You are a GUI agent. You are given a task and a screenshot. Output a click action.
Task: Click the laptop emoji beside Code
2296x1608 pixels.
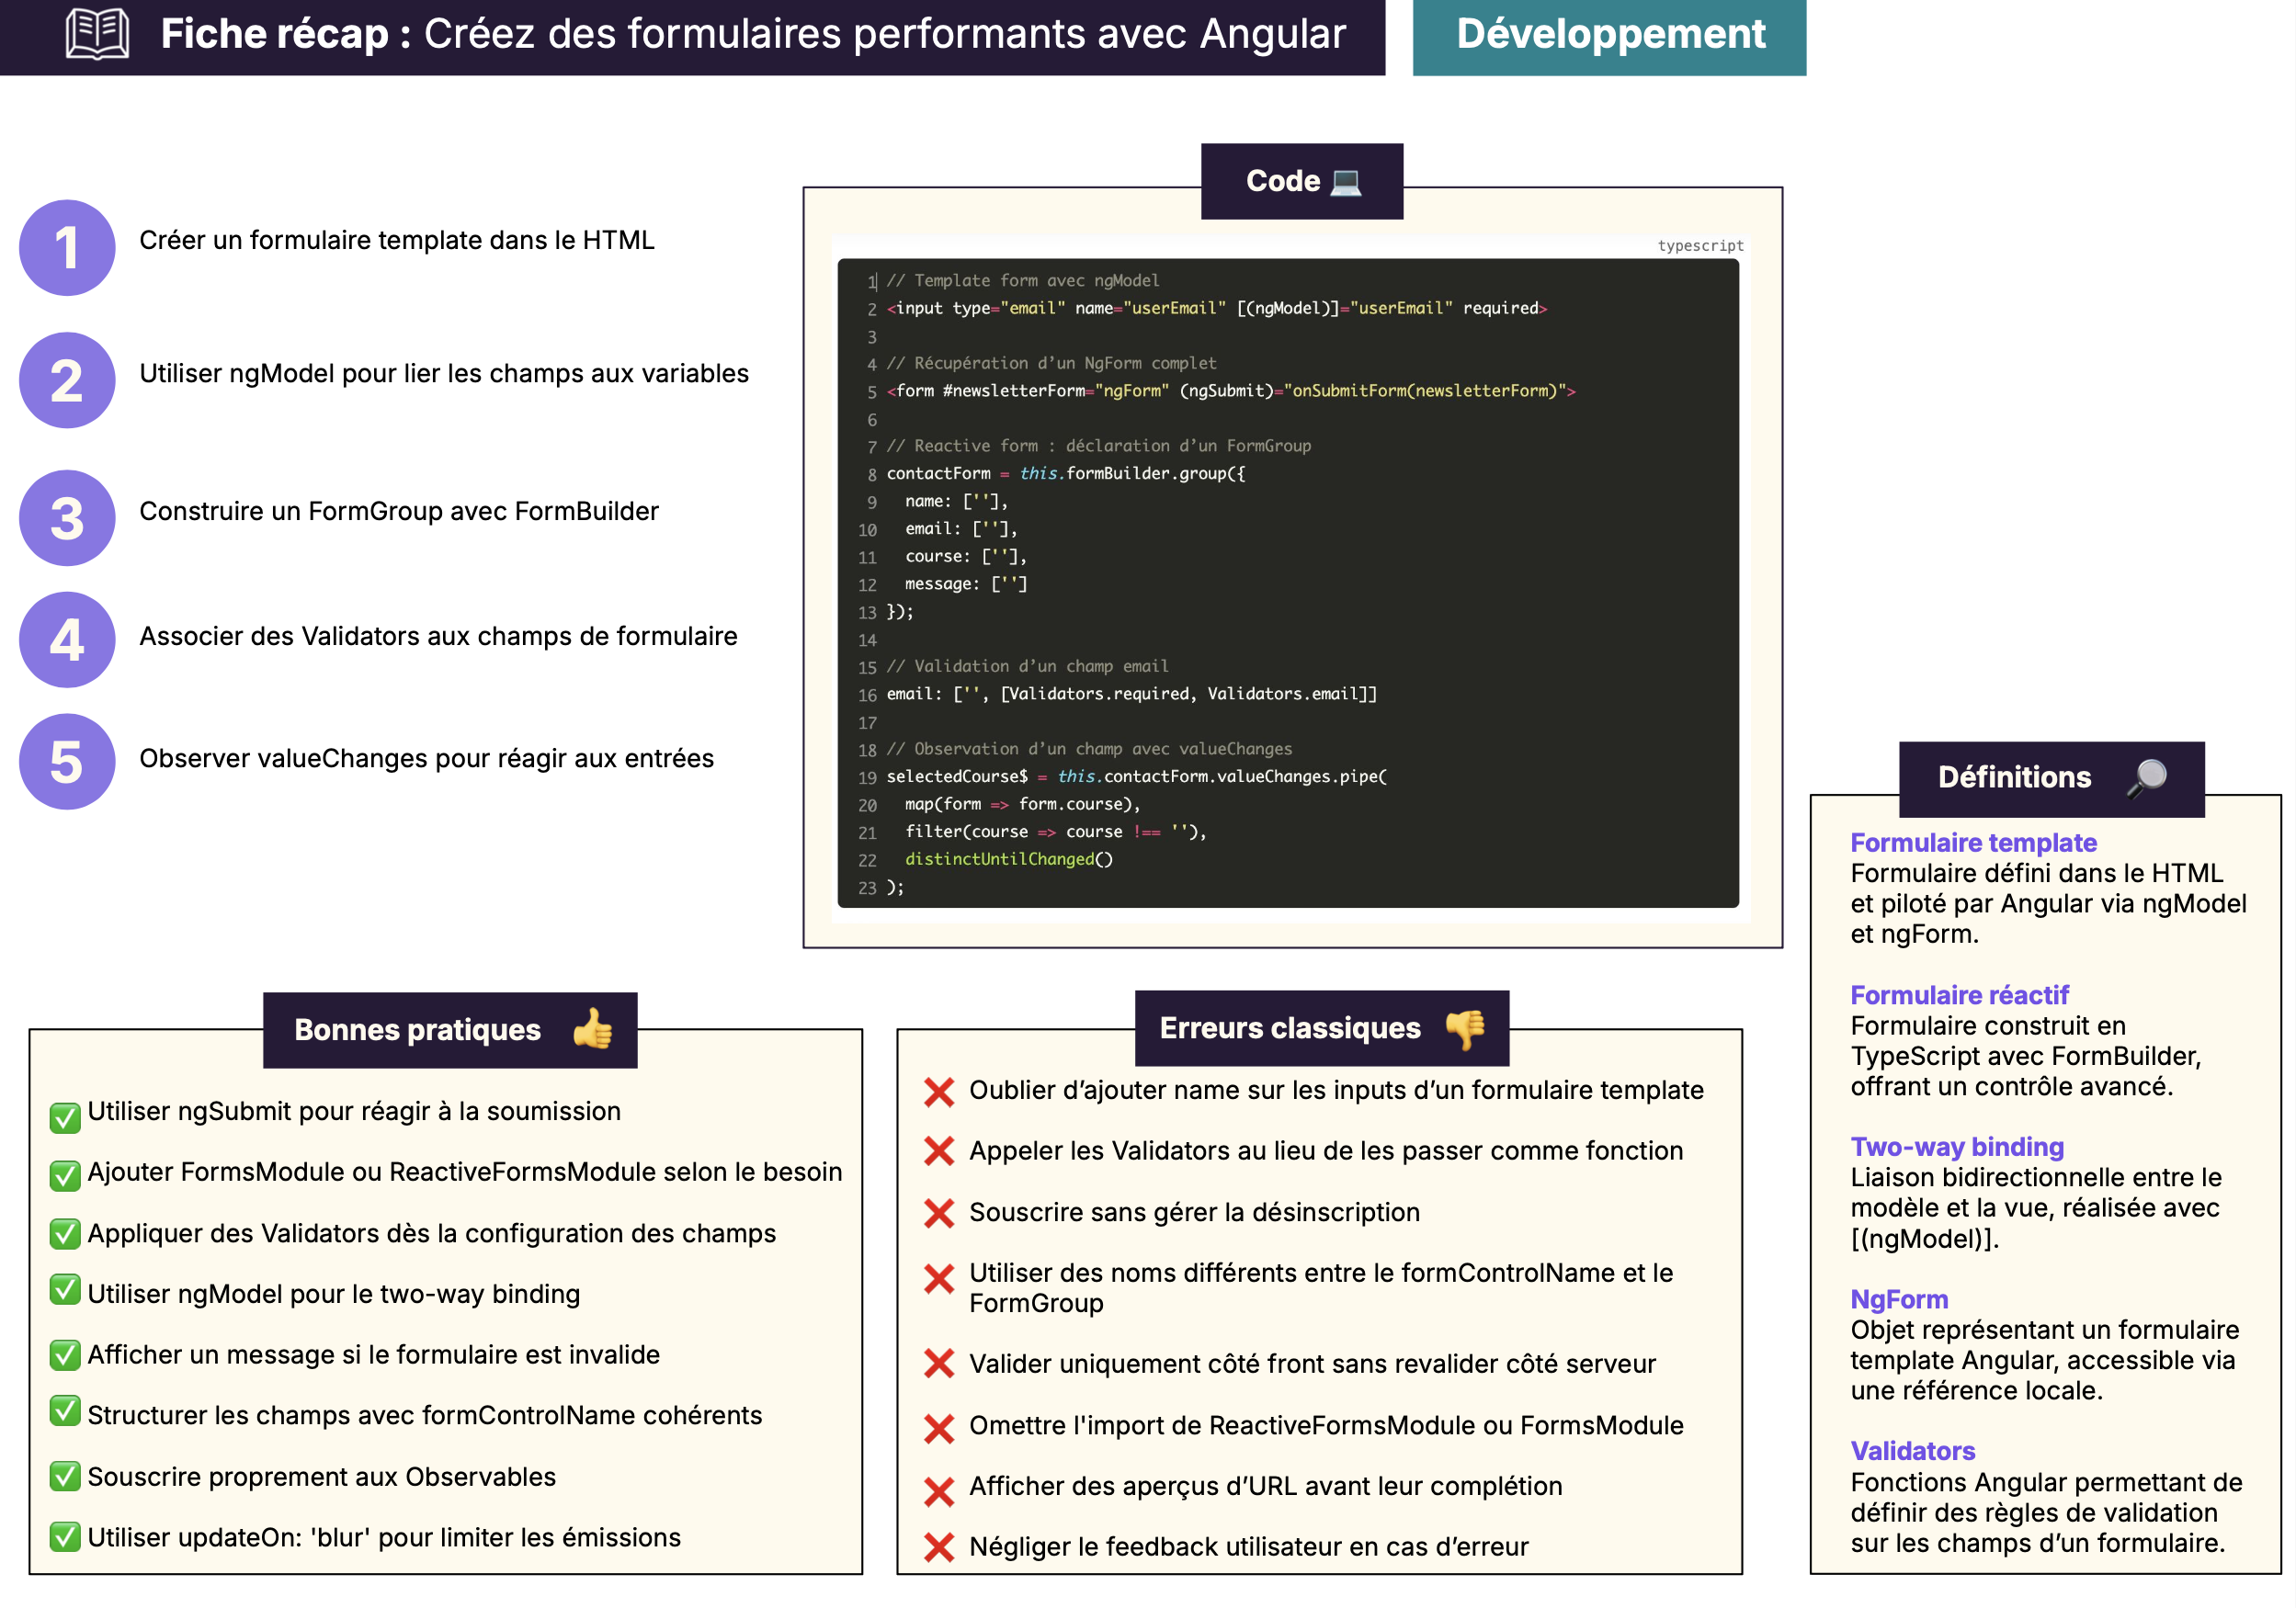coord(1346,182)
